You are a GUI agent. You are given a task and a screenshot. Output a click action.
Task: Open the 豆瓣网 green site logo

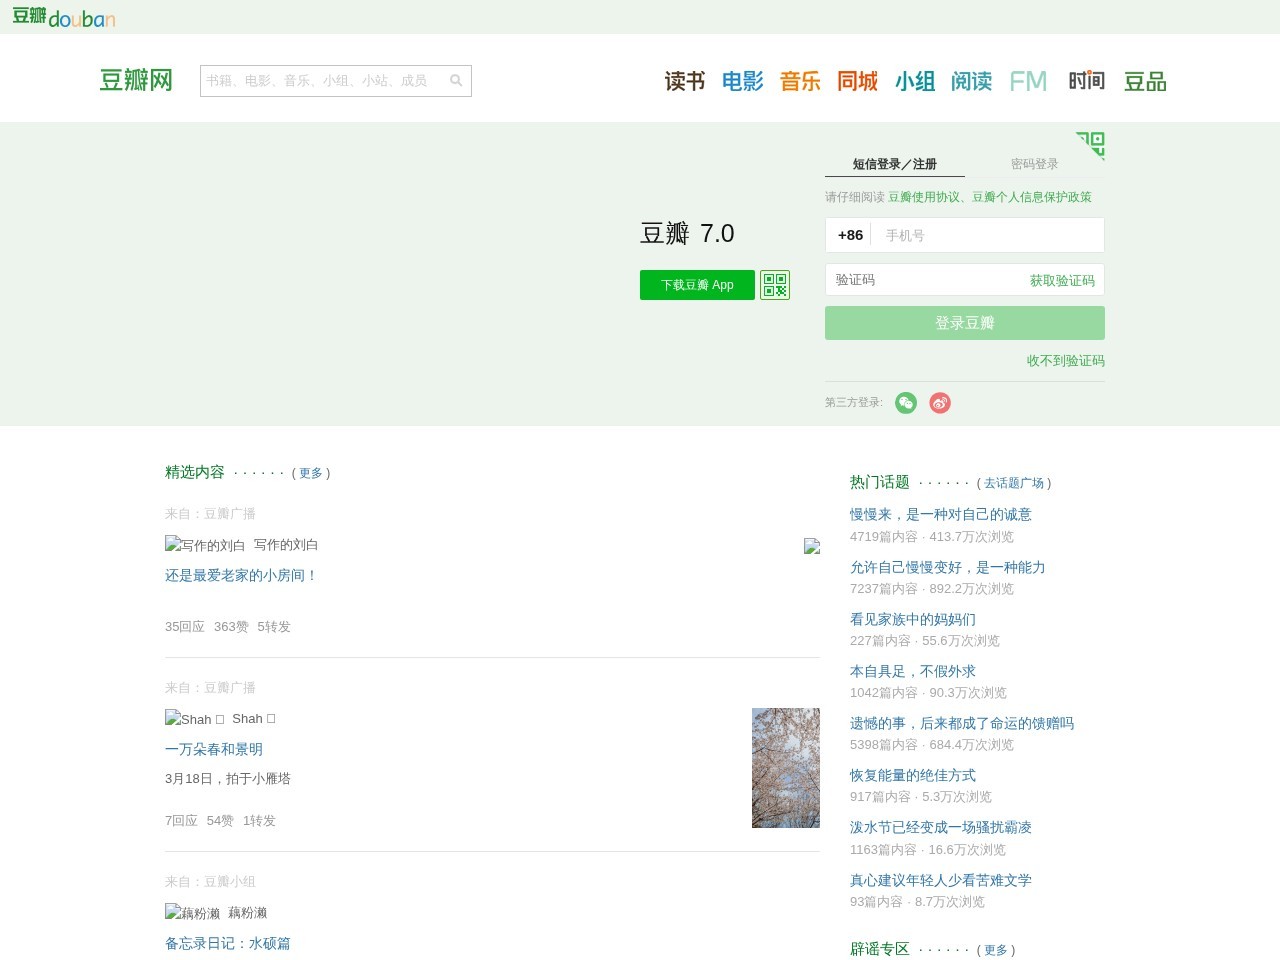(136, 80)
